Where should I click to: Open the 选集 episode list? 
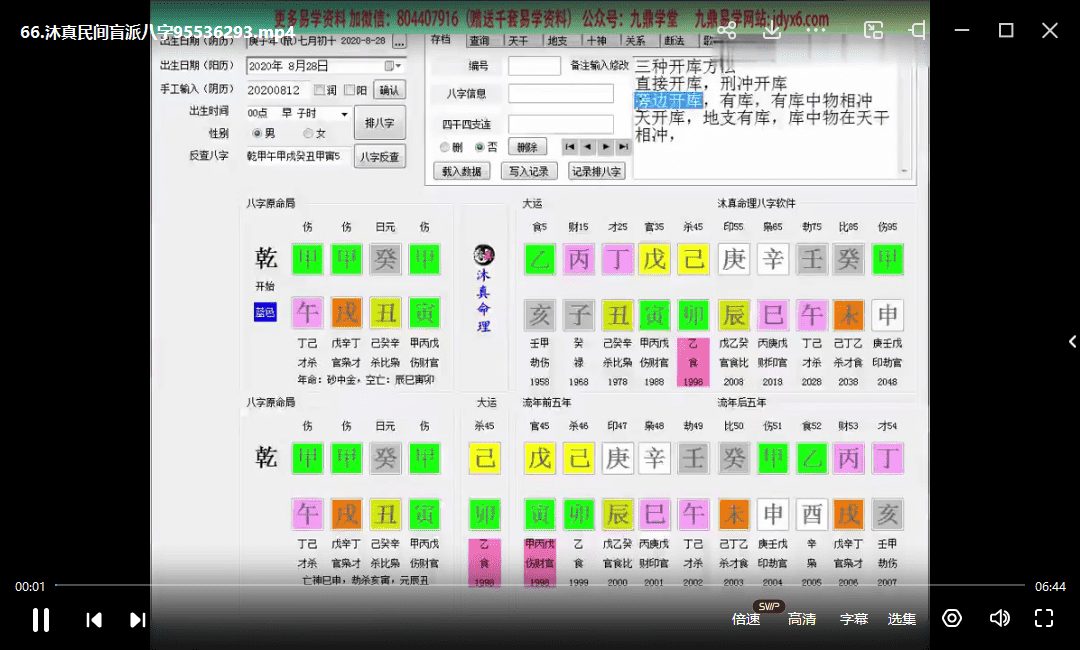tap(901, 619)
